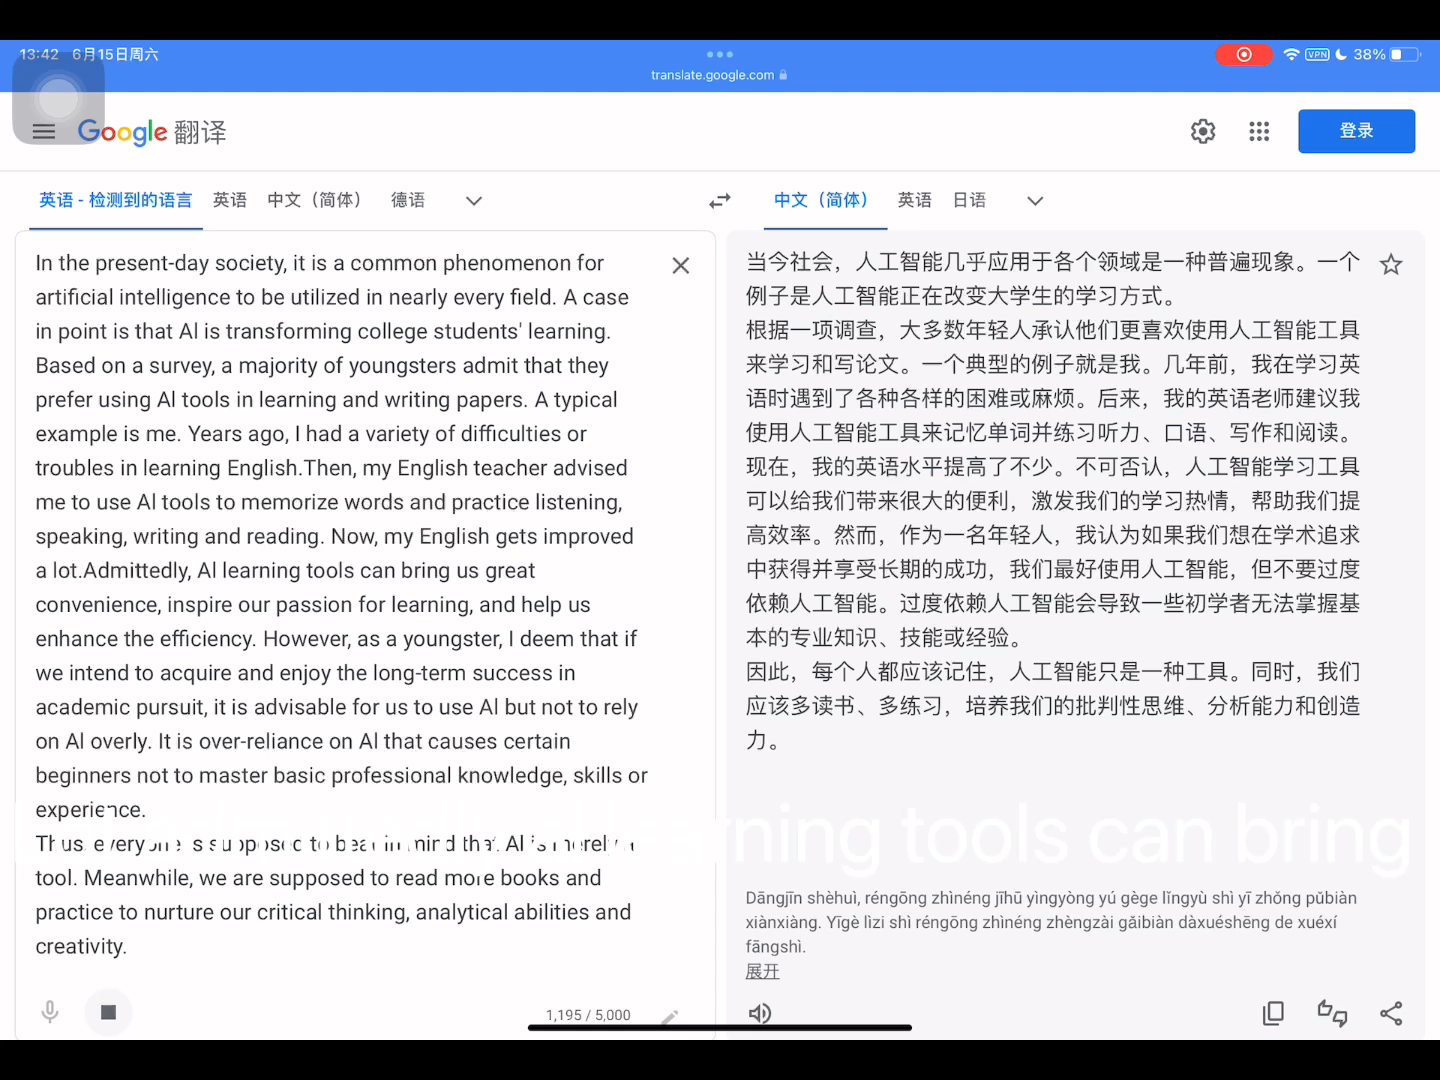Rate this translation feedback icon
This screenshot has width=1440, height=1080.
coord(1332,1013)
